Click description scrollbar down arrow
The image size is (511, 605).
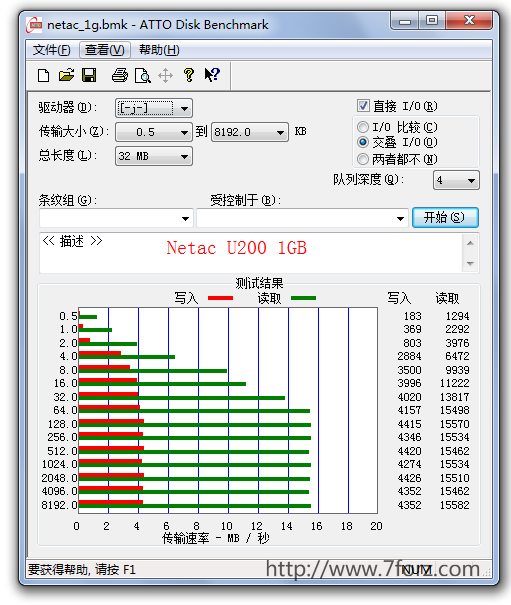[470, 264]
